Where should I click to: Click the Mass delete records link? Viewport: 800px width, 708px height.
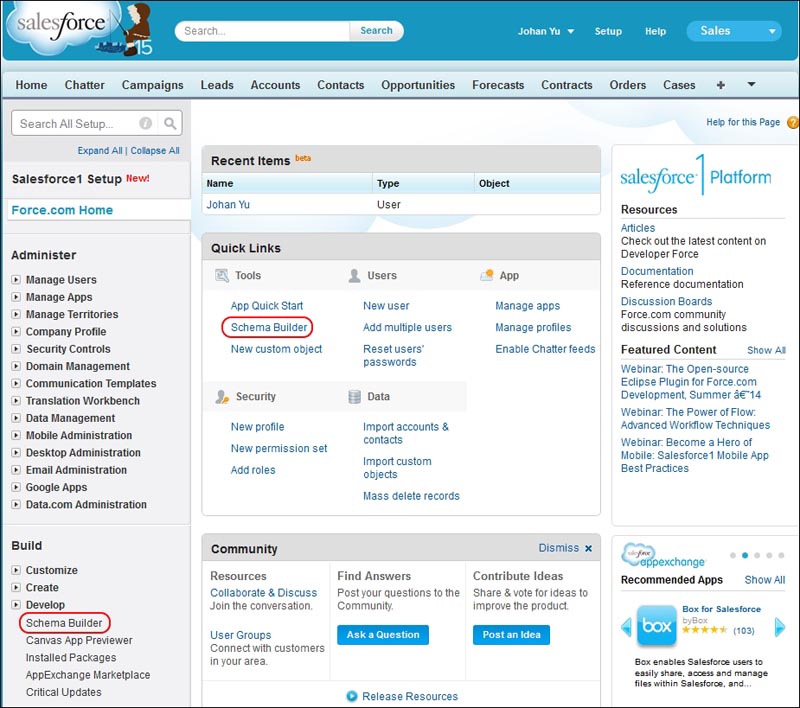pyautogui.click(x=411, y=496)
